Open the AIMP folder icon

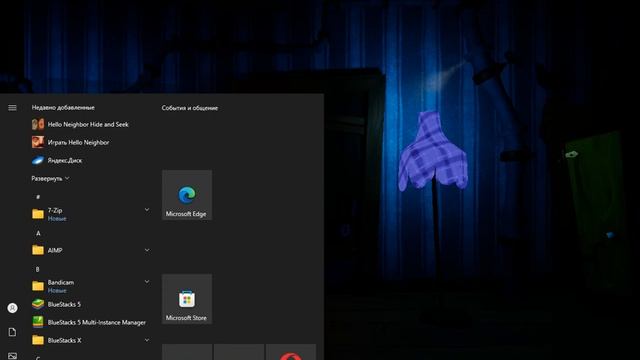[38, 250]
